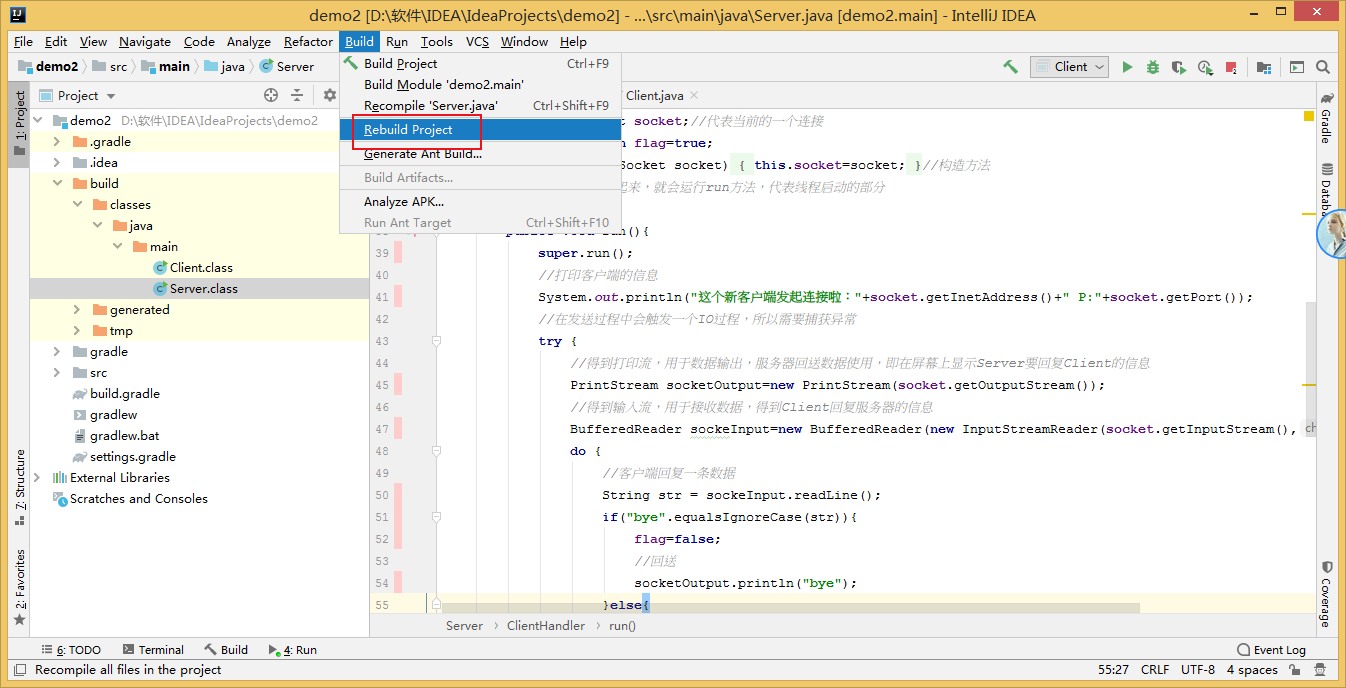Expand the tmp folder
The image size is (1346, 688).
coord(77,330)
